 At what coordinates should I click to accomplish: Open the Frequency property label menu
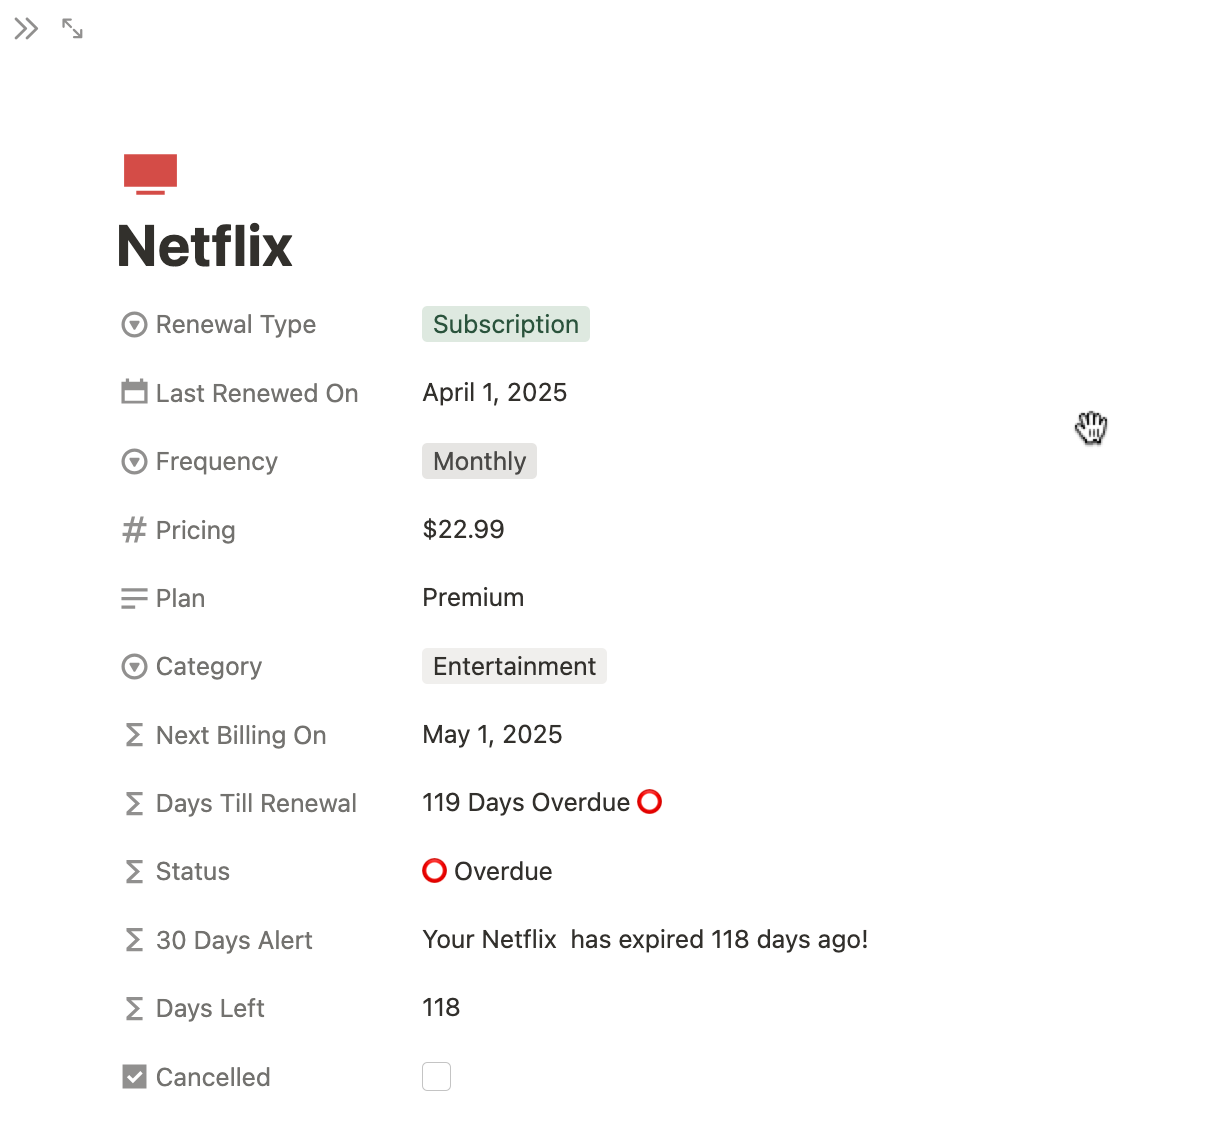[216, 461]
